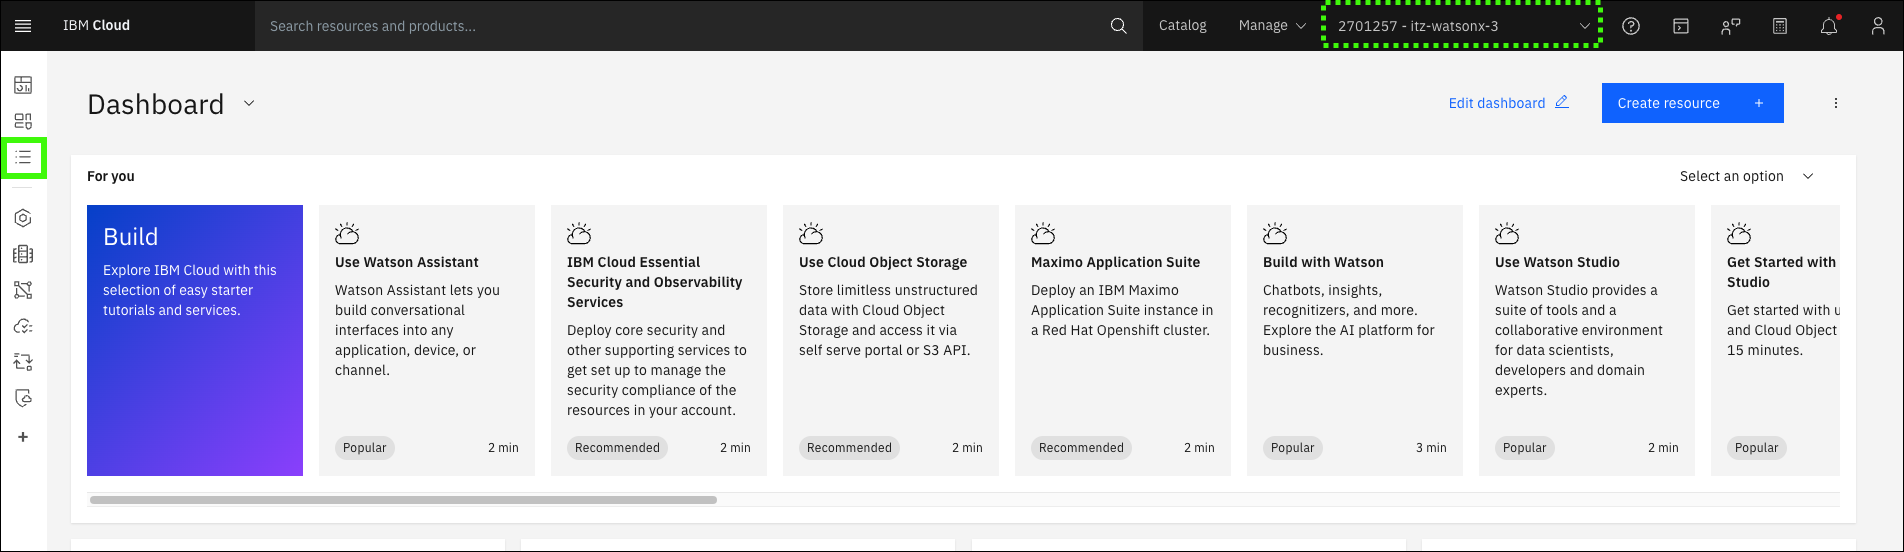Click the horizontal scrollbar under tutorials
1904x552 pixels.
(403, 500)
